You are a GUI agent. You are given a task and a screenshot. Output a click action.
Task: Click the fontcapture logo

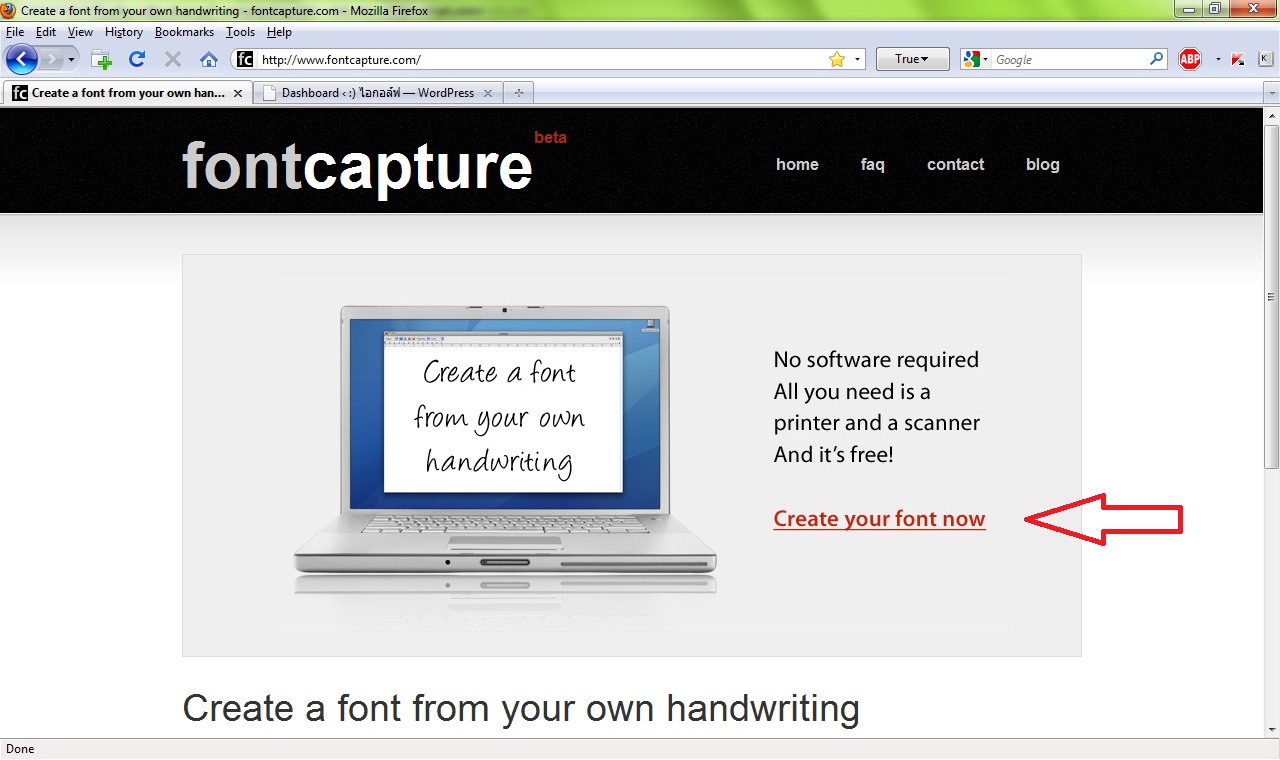[x=357, y=165]
